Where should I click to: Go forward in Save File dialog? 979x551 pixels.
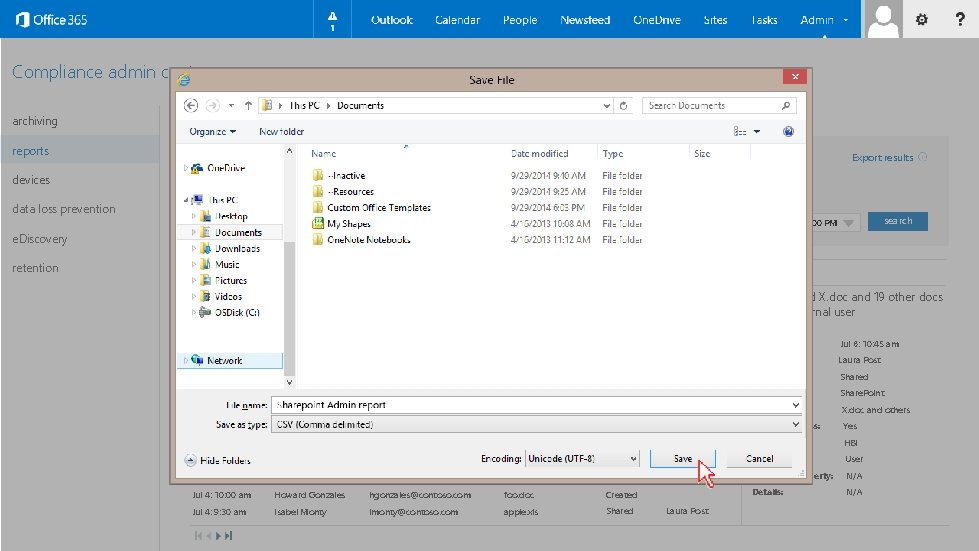pos(213,105)
